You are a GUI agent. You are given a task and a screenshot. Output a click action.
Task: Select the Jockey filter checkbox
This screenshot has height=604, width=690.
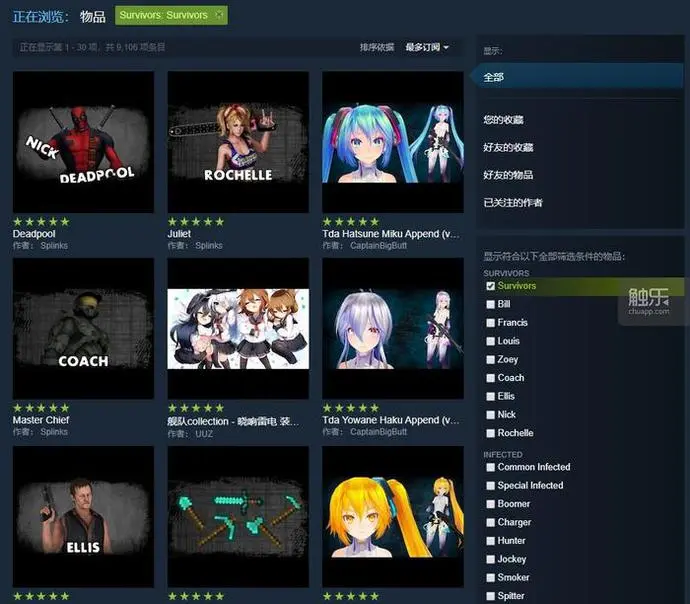(490, 560)
